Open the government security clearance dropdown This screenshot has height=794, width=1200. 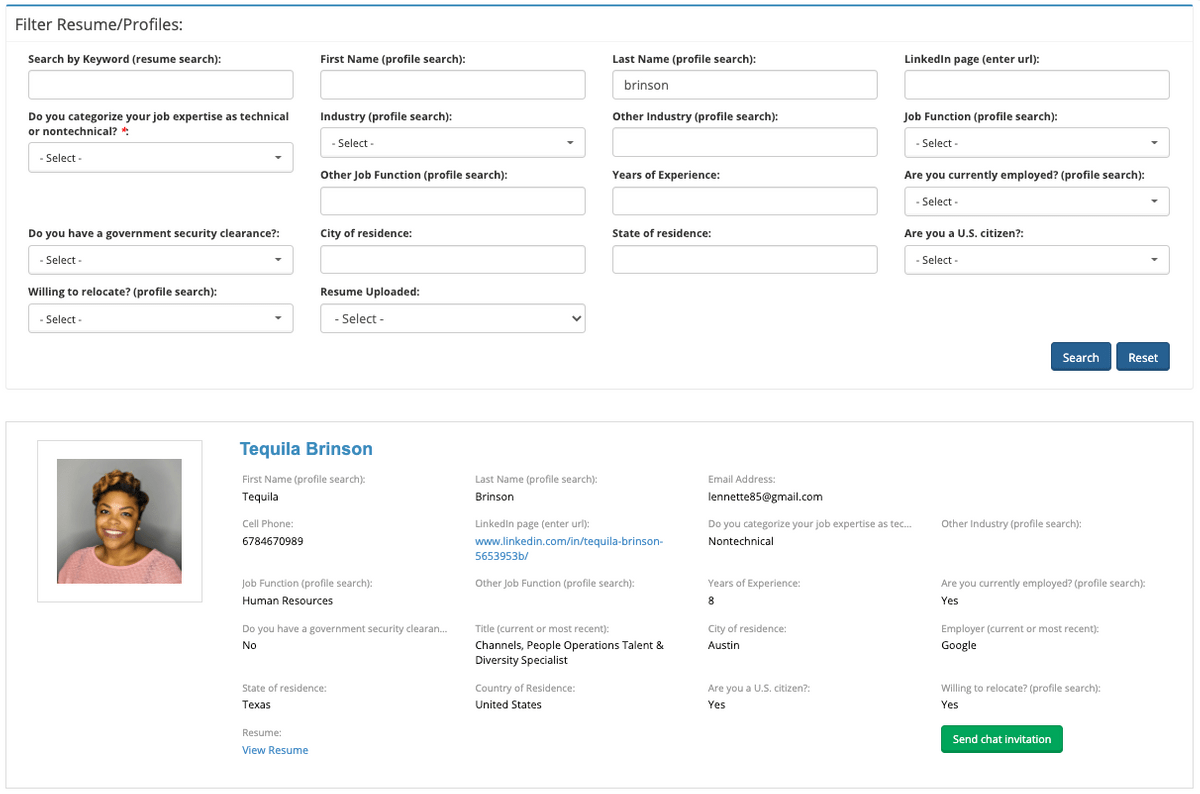click(x=160, y=260)
